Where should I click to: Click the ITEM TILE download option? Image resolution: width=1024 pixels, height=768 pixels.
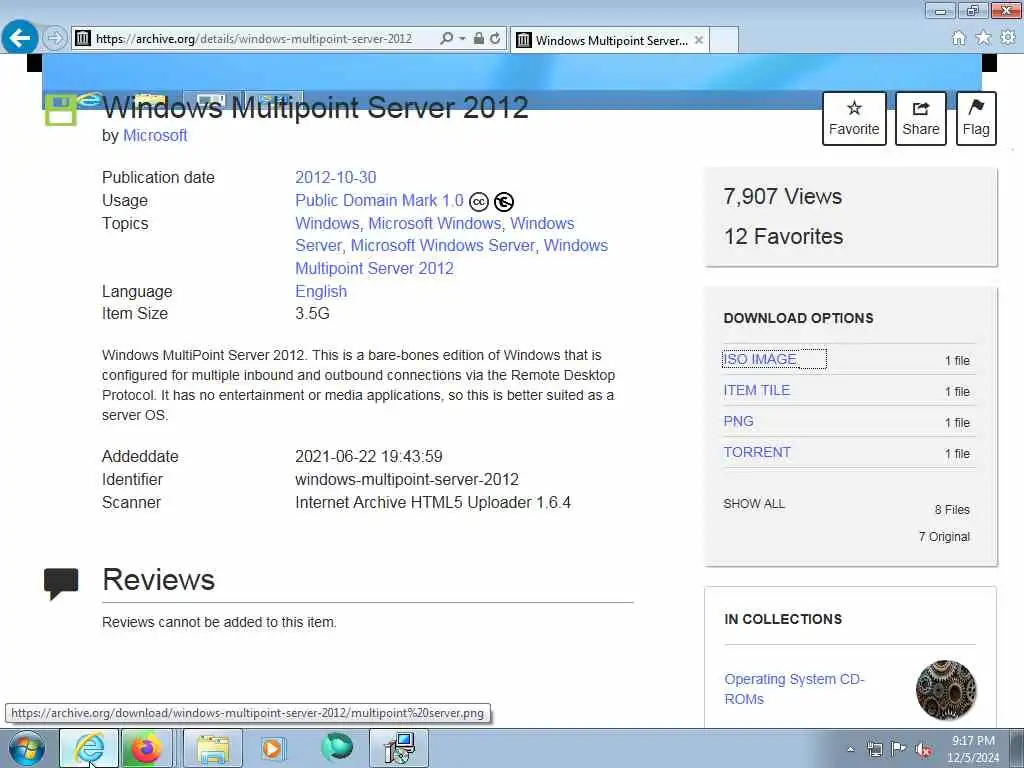tap(757, 391)
